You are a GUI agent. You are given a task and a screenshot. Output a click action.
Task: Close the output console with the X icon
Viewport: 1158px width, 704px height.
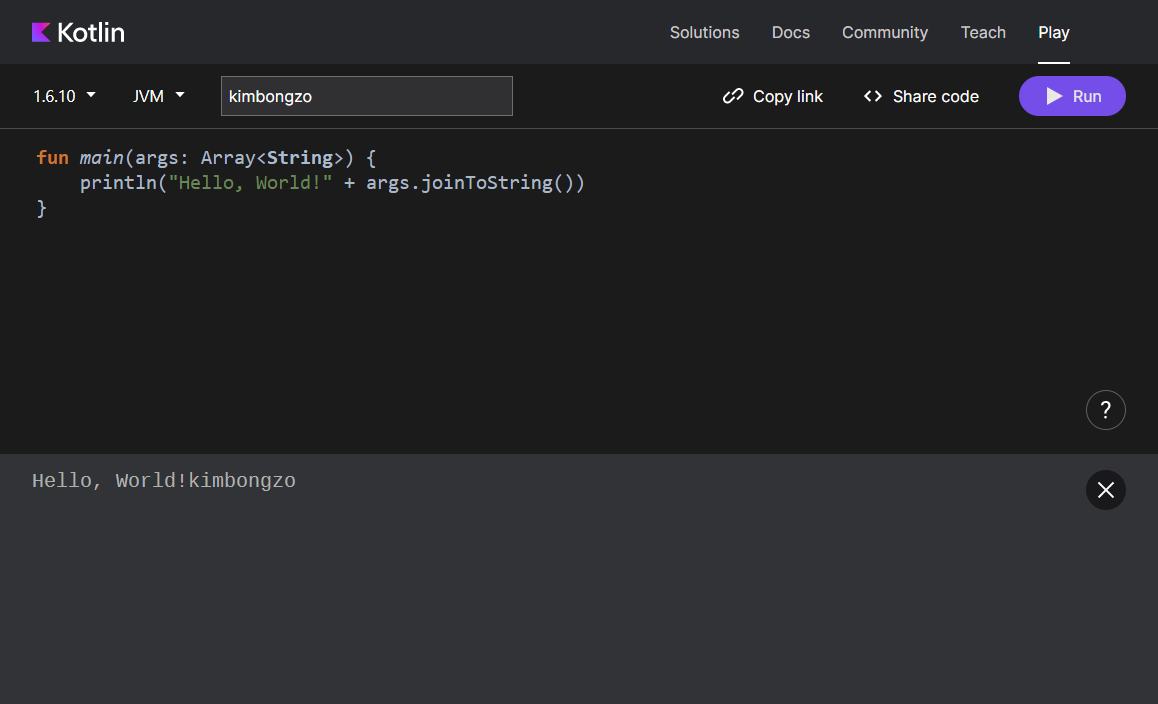(x=1105, y=490)
